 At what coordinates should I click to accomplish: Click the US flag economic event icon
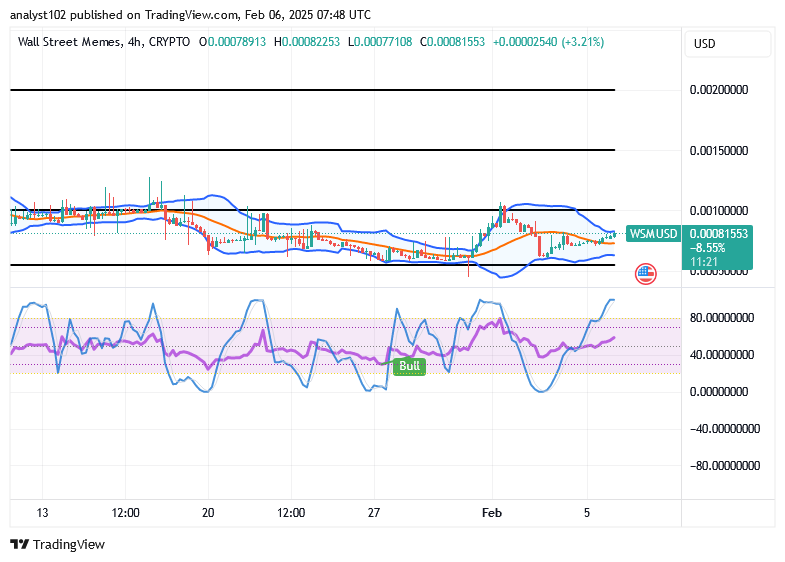(x=645, y=274)
